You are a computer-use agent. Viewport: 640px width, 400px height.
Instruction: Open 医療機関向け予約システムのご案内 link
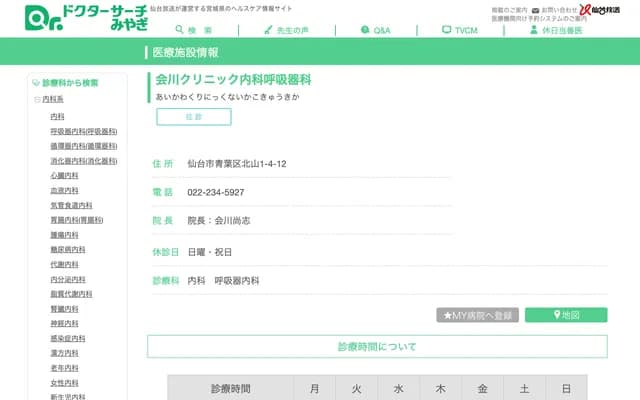point(539,19)
